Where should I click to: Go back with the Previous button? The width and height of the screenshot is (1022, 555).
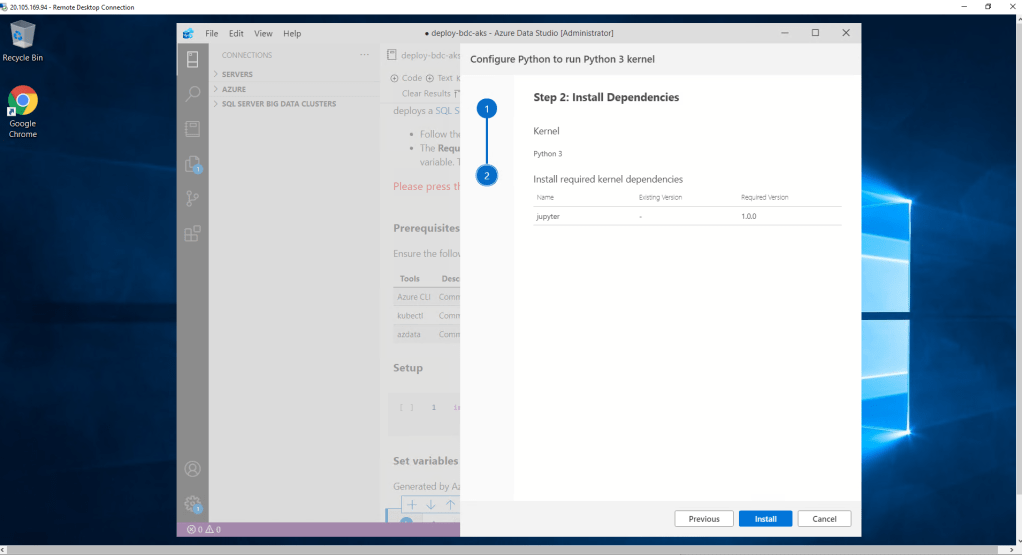point(704,519)
